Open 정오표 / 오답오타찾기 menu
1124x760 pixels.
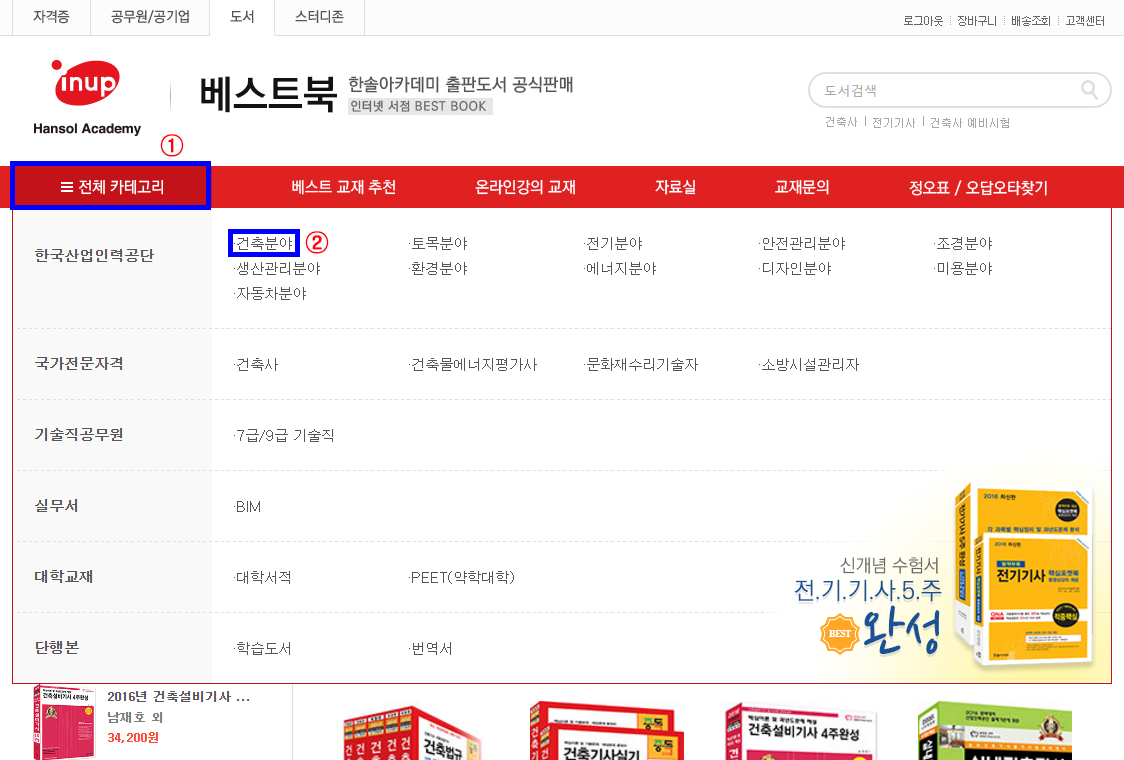pos(978,188)
